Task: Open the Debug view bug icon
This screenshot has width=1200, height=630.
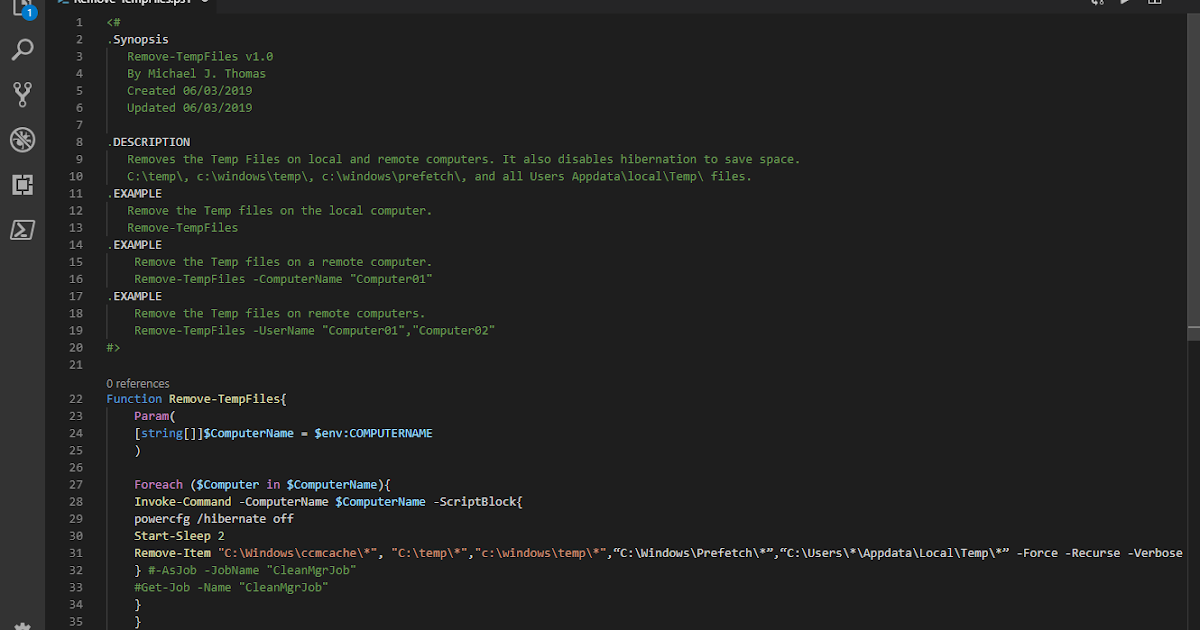Action: pyautogui.click(x=22, y=140)
